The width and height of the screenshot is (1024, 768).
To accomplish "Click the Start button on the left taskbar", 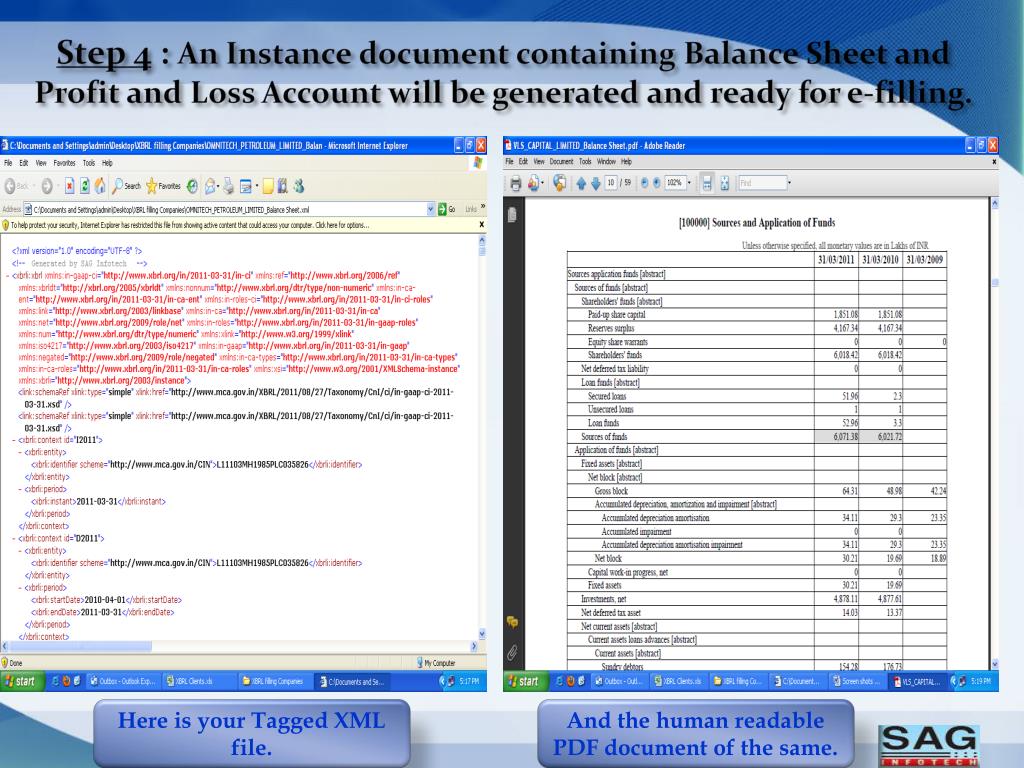I will click(x=20, y=681).
